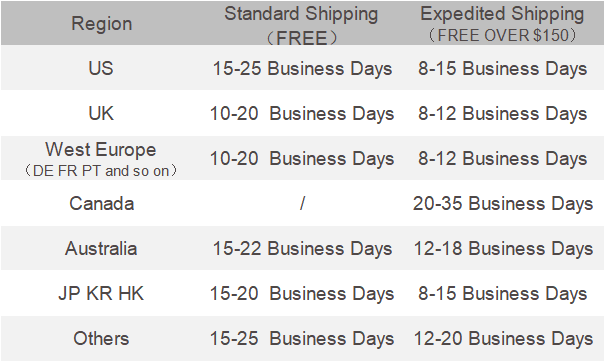The height and width of the screenshot is (361, 605).
Task: Select the US region cell
Action: pyautogui.click(x=101, y=68)
